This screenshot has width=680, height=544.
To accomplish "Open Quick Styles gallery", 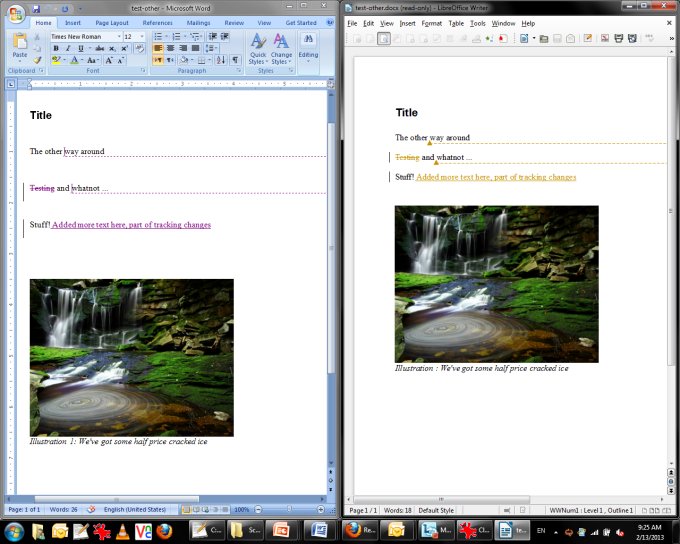I will [258, 47].
